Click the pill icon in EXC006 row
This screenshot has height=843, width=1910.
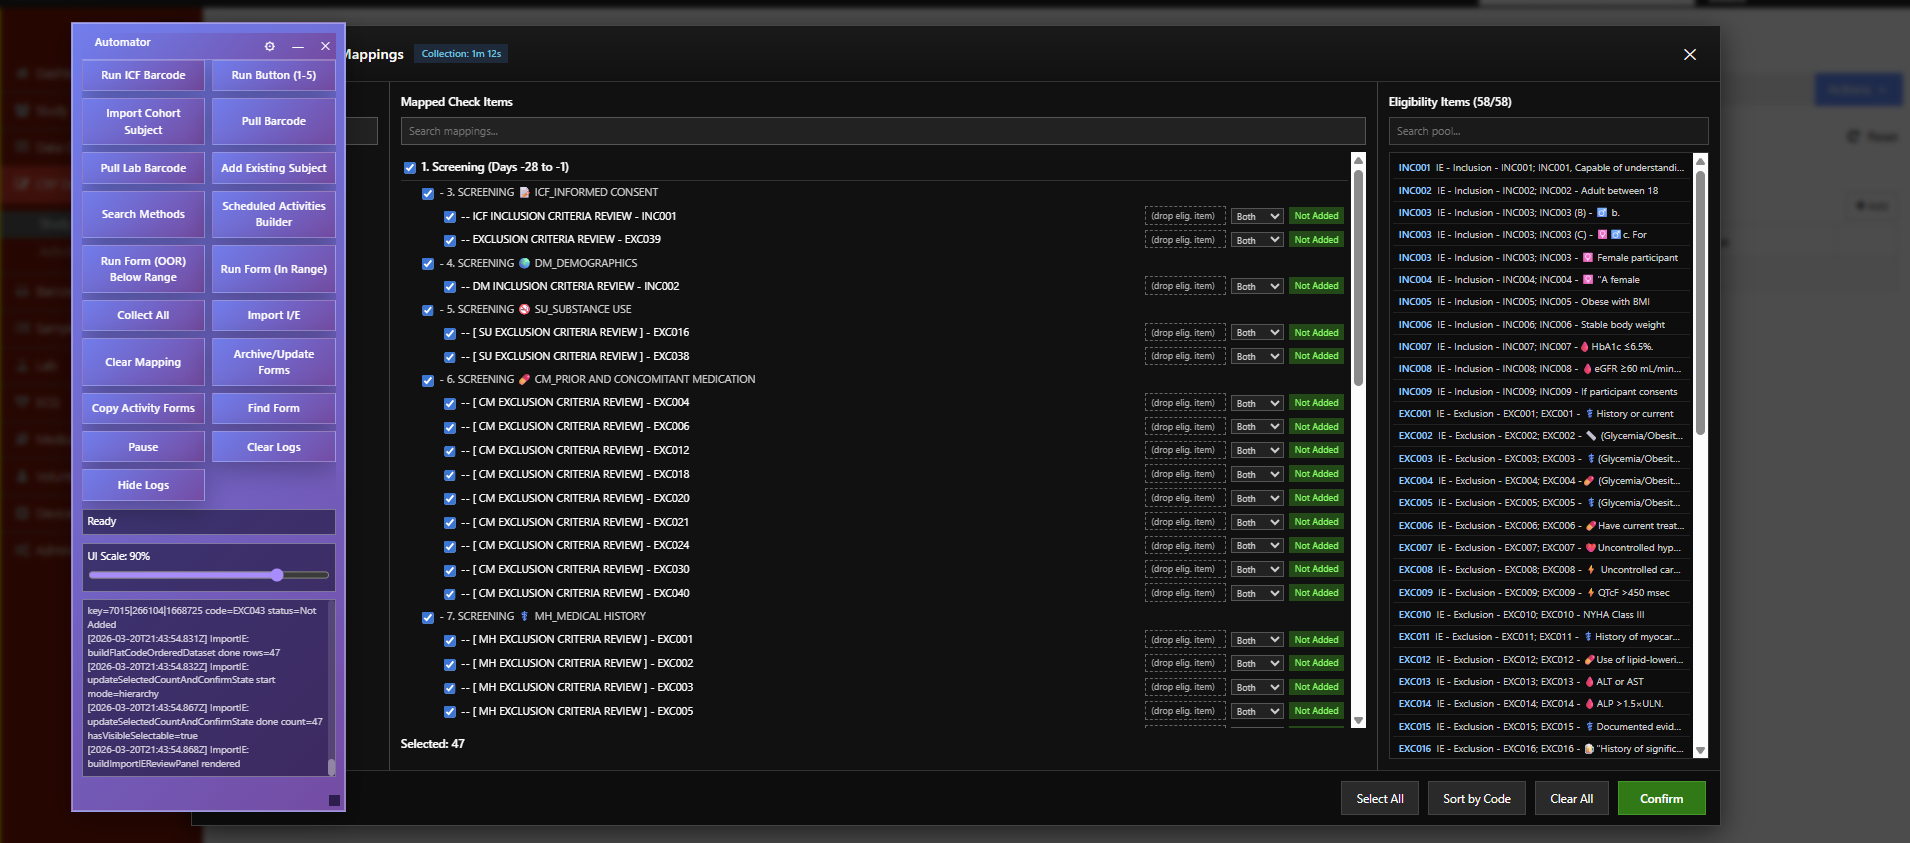point(1591,526)
